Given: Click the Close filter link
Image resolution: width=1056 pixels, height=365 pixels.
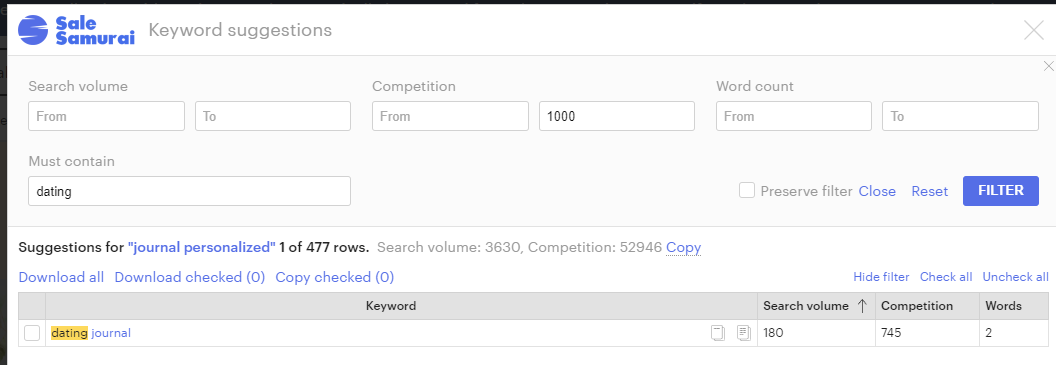Looking at the screenshot, I should tap(877, 191).
